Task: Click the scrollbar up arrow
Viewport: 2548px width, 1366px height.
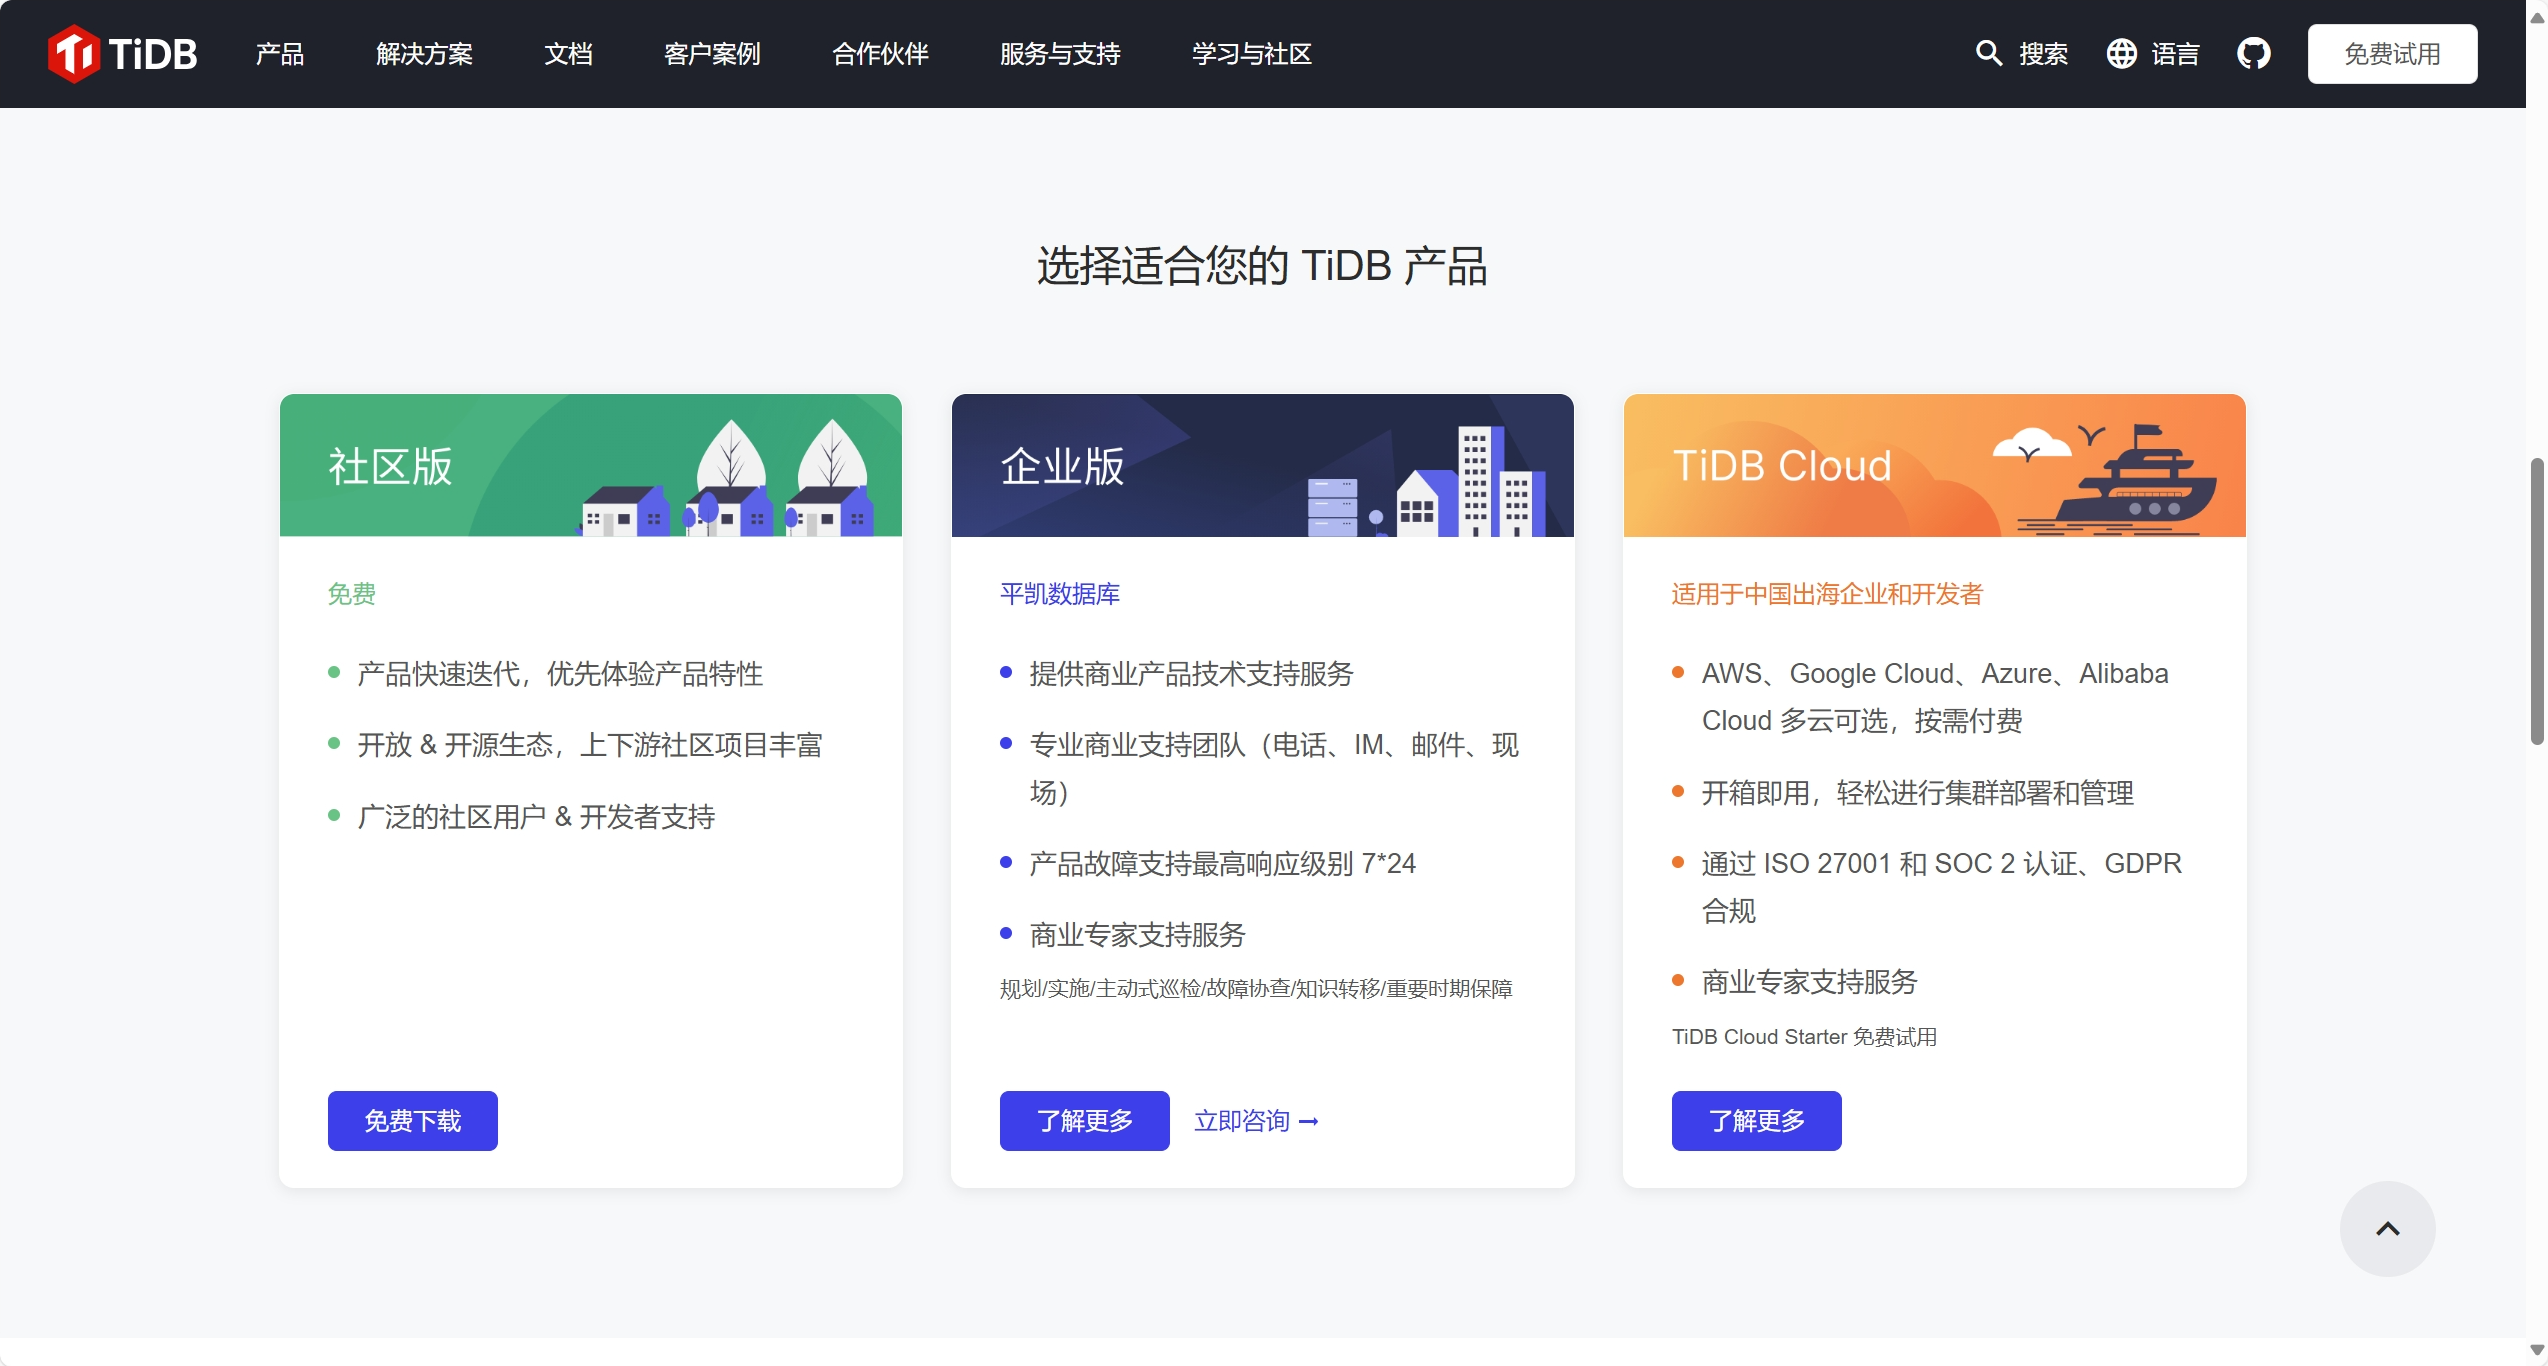Action: [2537, 16]
